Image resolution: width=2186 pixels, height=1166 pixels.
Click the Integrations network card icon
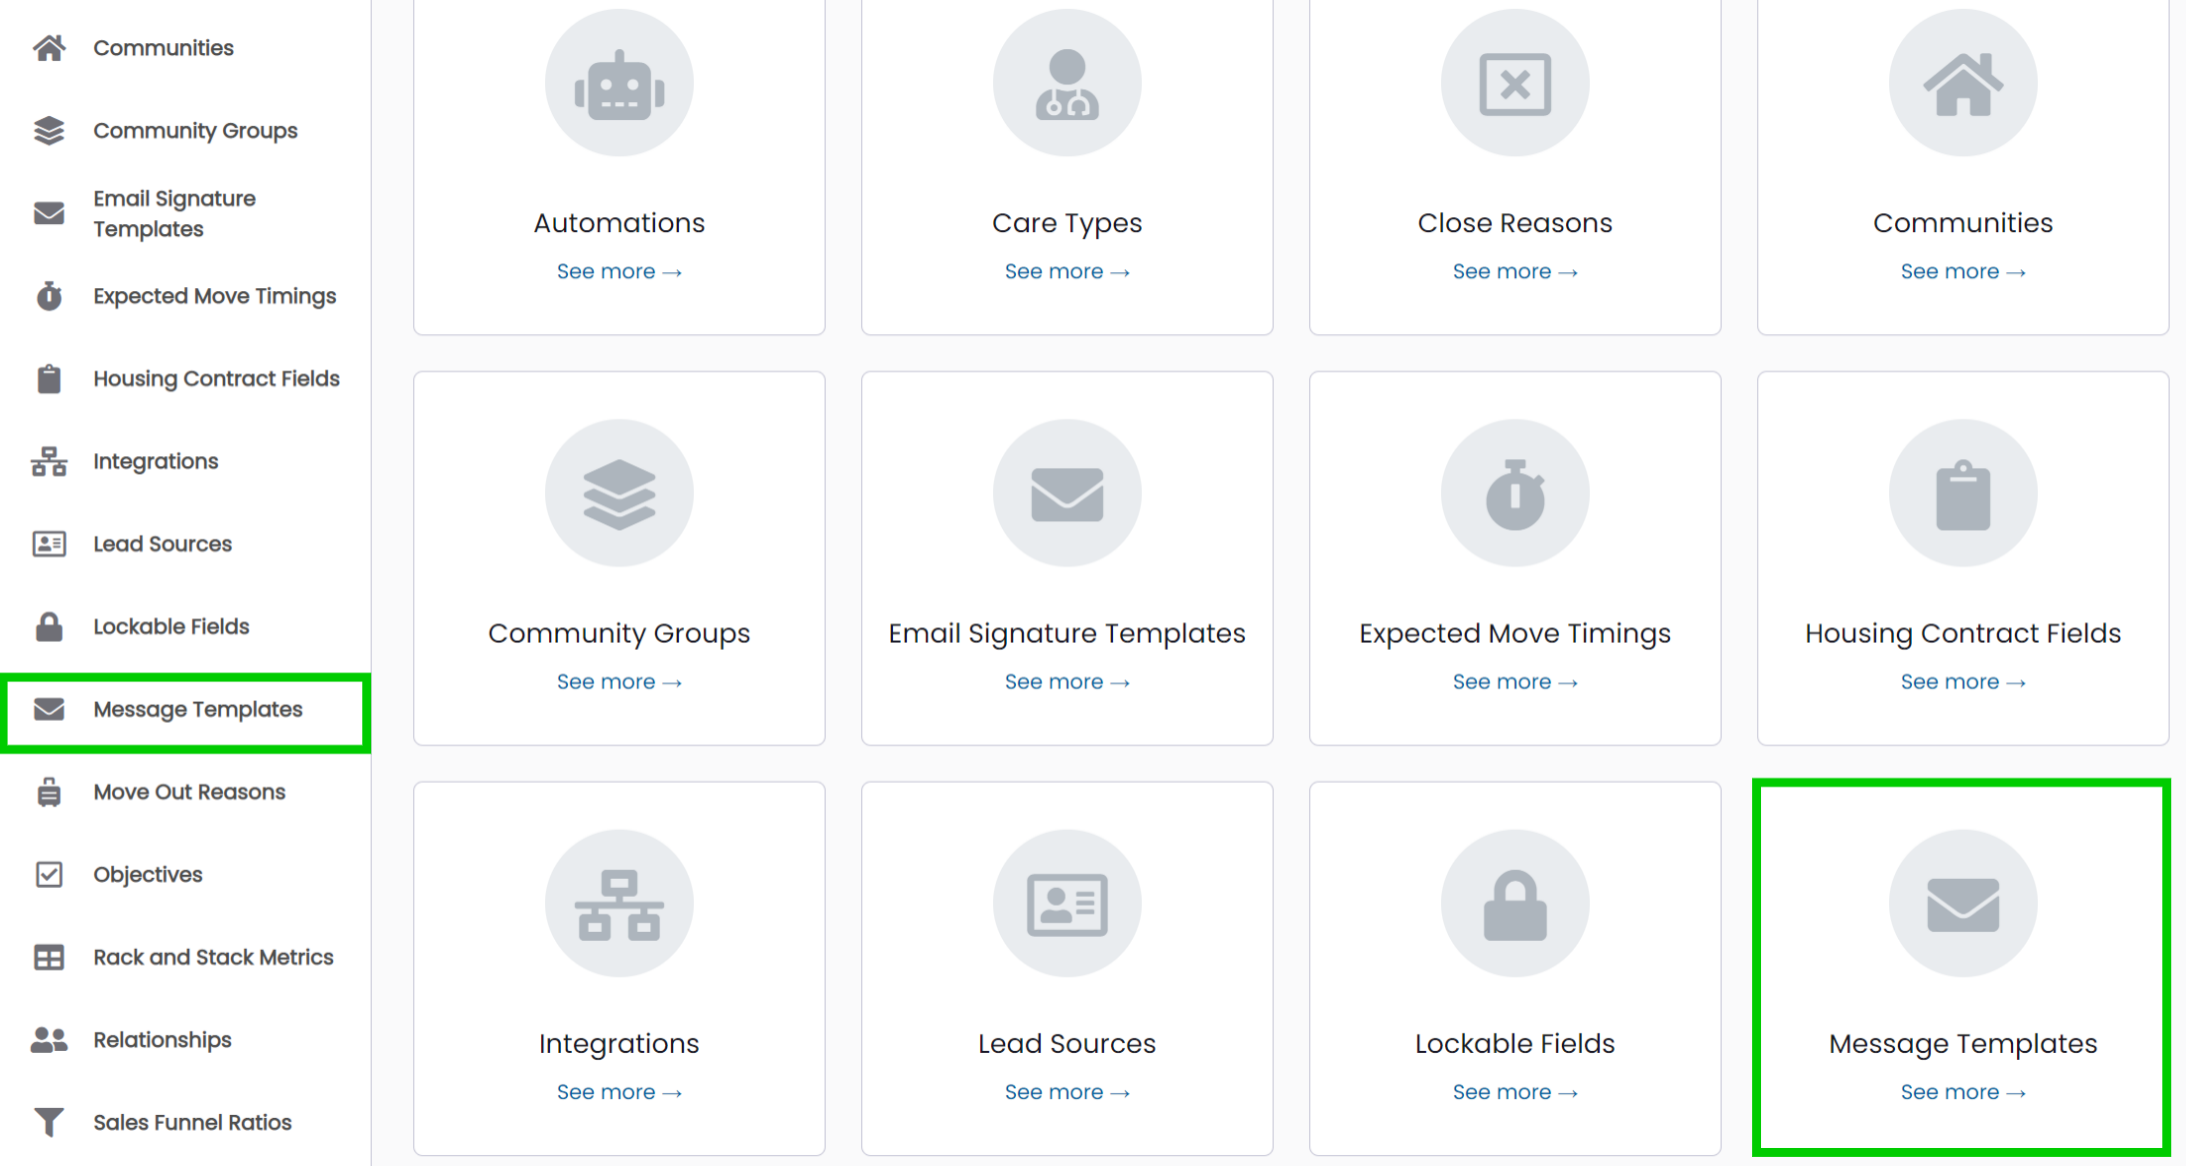619,904
